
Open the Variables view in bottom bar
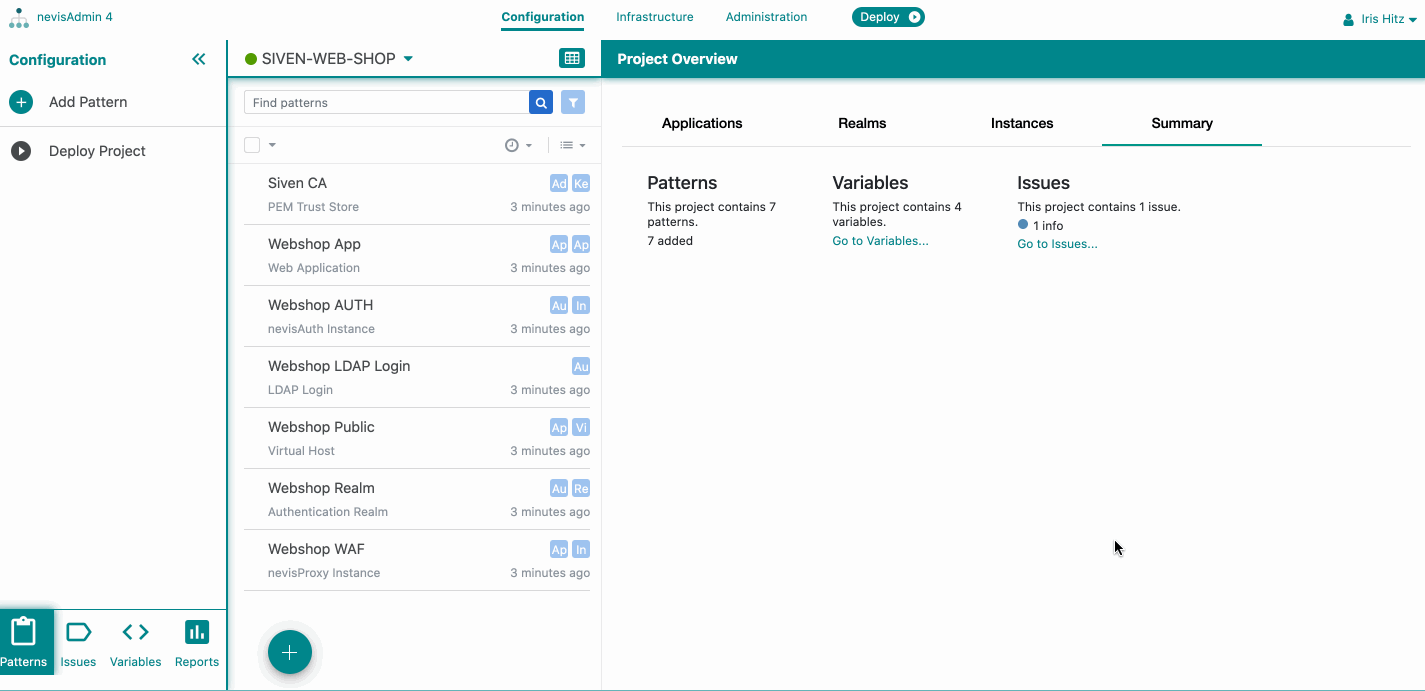click(135, 643)
